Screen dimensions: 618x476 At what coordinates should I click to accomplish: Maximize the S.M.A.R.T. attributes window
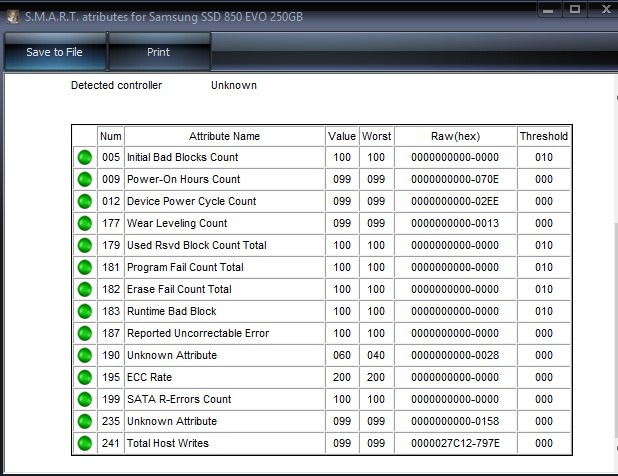[x=575, y=9]
